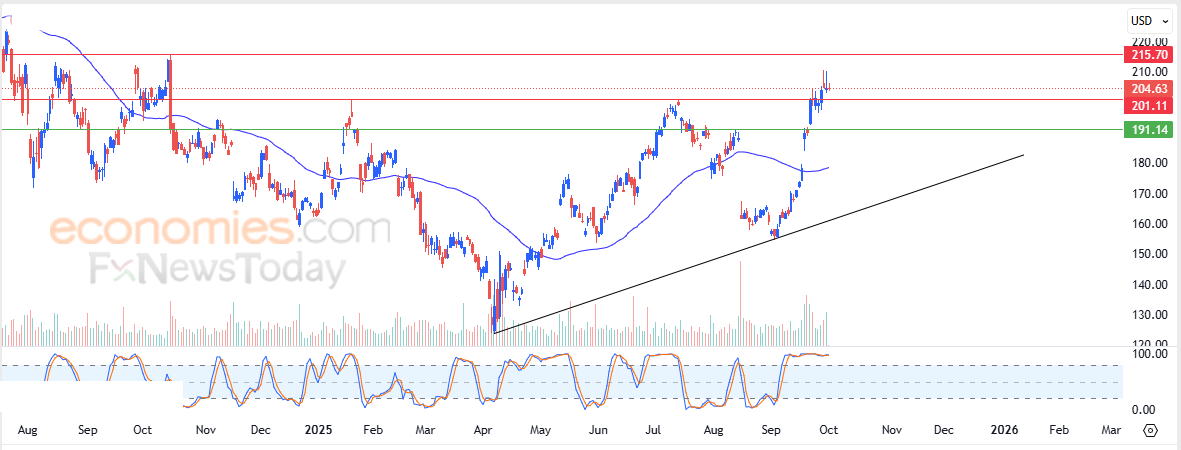Select the red 201.11 price label

(x=1147, y=103)
